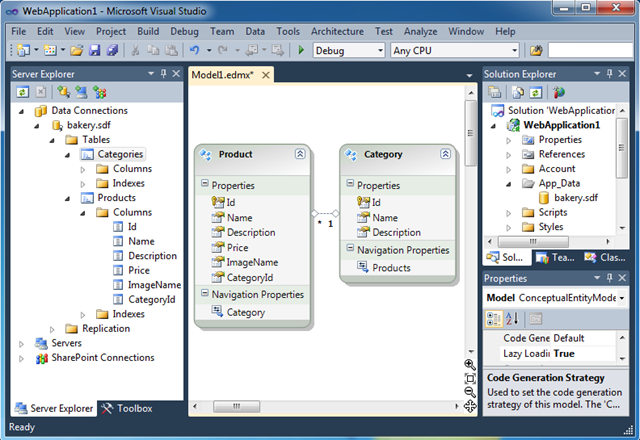
Task: Zoom out on the model diagram
Action: click(x=470, y=392)
